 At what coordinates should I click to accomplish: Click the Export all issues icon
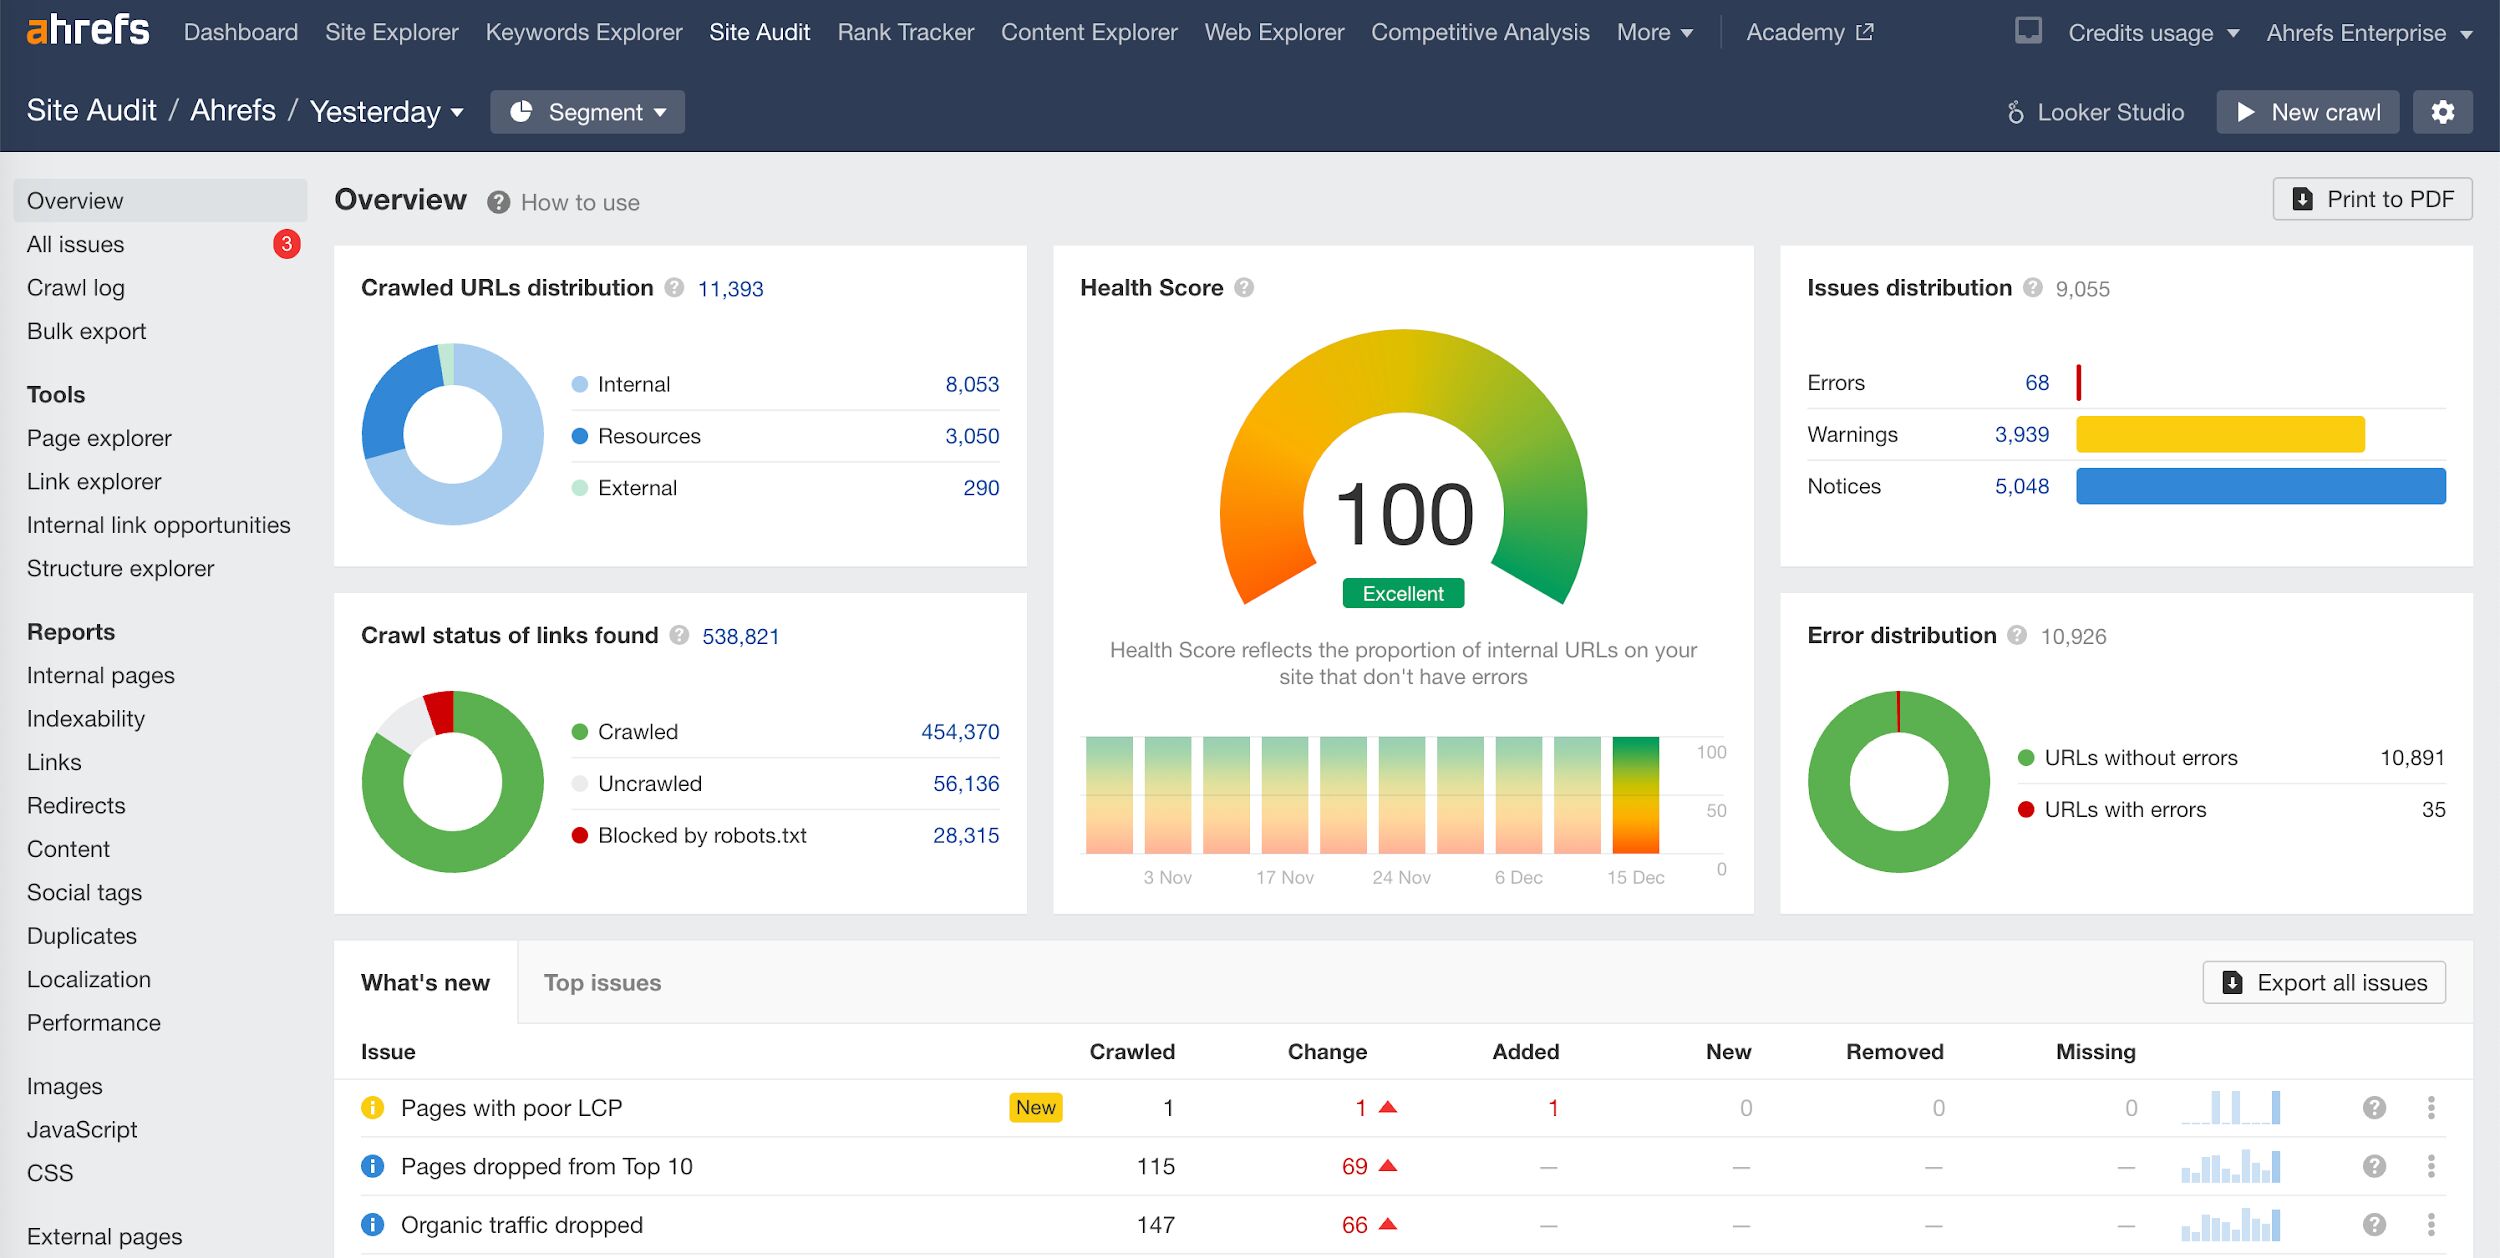pyautogui.click(x=2232, y=982)
